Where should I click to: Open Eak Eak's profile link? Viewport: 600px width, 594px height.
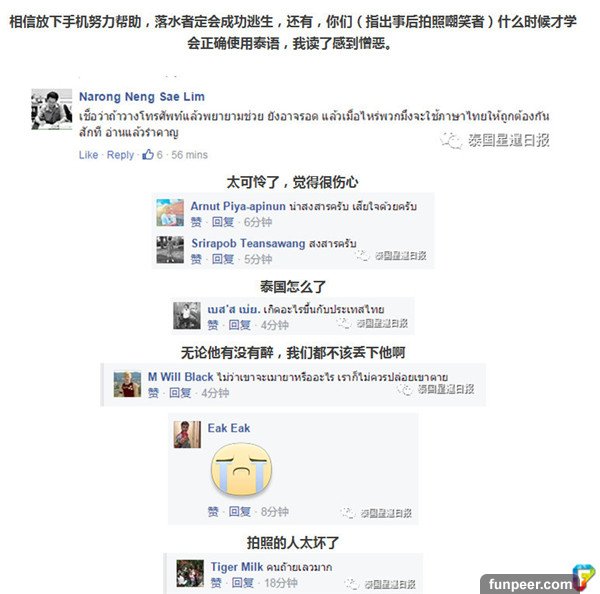coord(229,428)
